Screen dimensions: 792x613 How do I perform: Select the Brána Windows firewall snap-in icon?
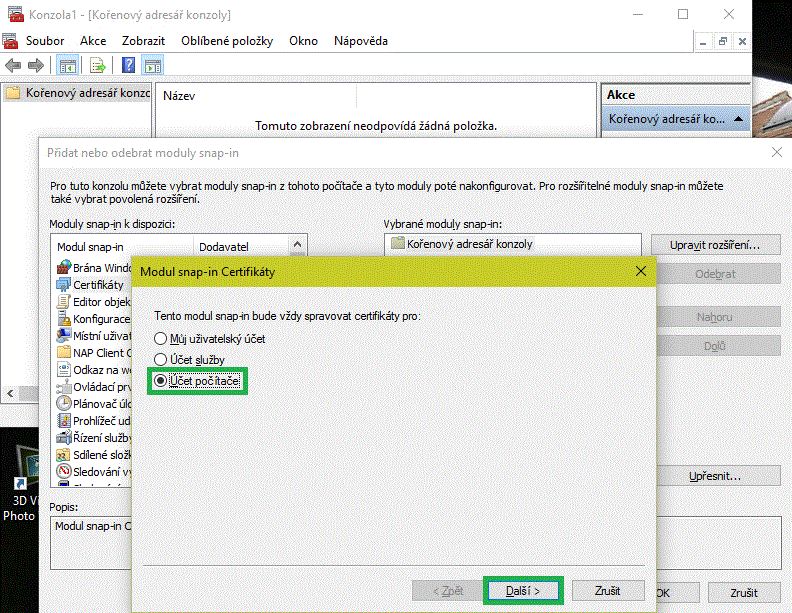click(x=63, y=268)
